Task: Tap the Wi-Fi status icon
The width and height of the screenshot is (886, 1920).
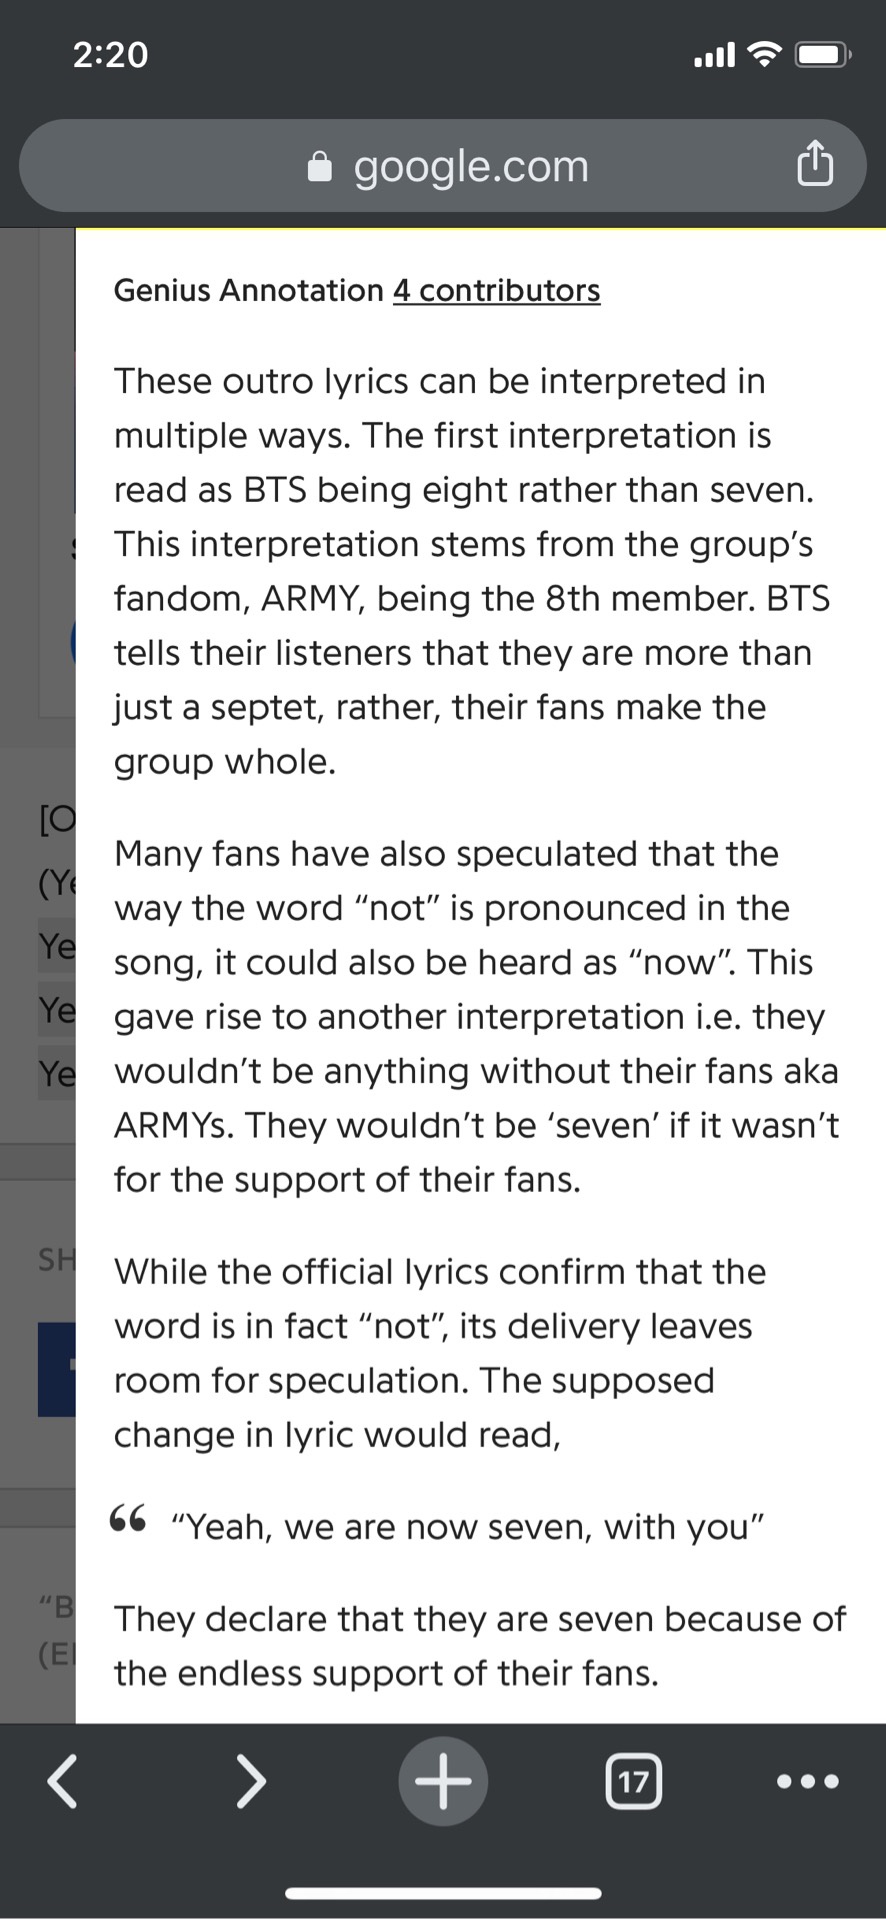Action: coord(765,54)
